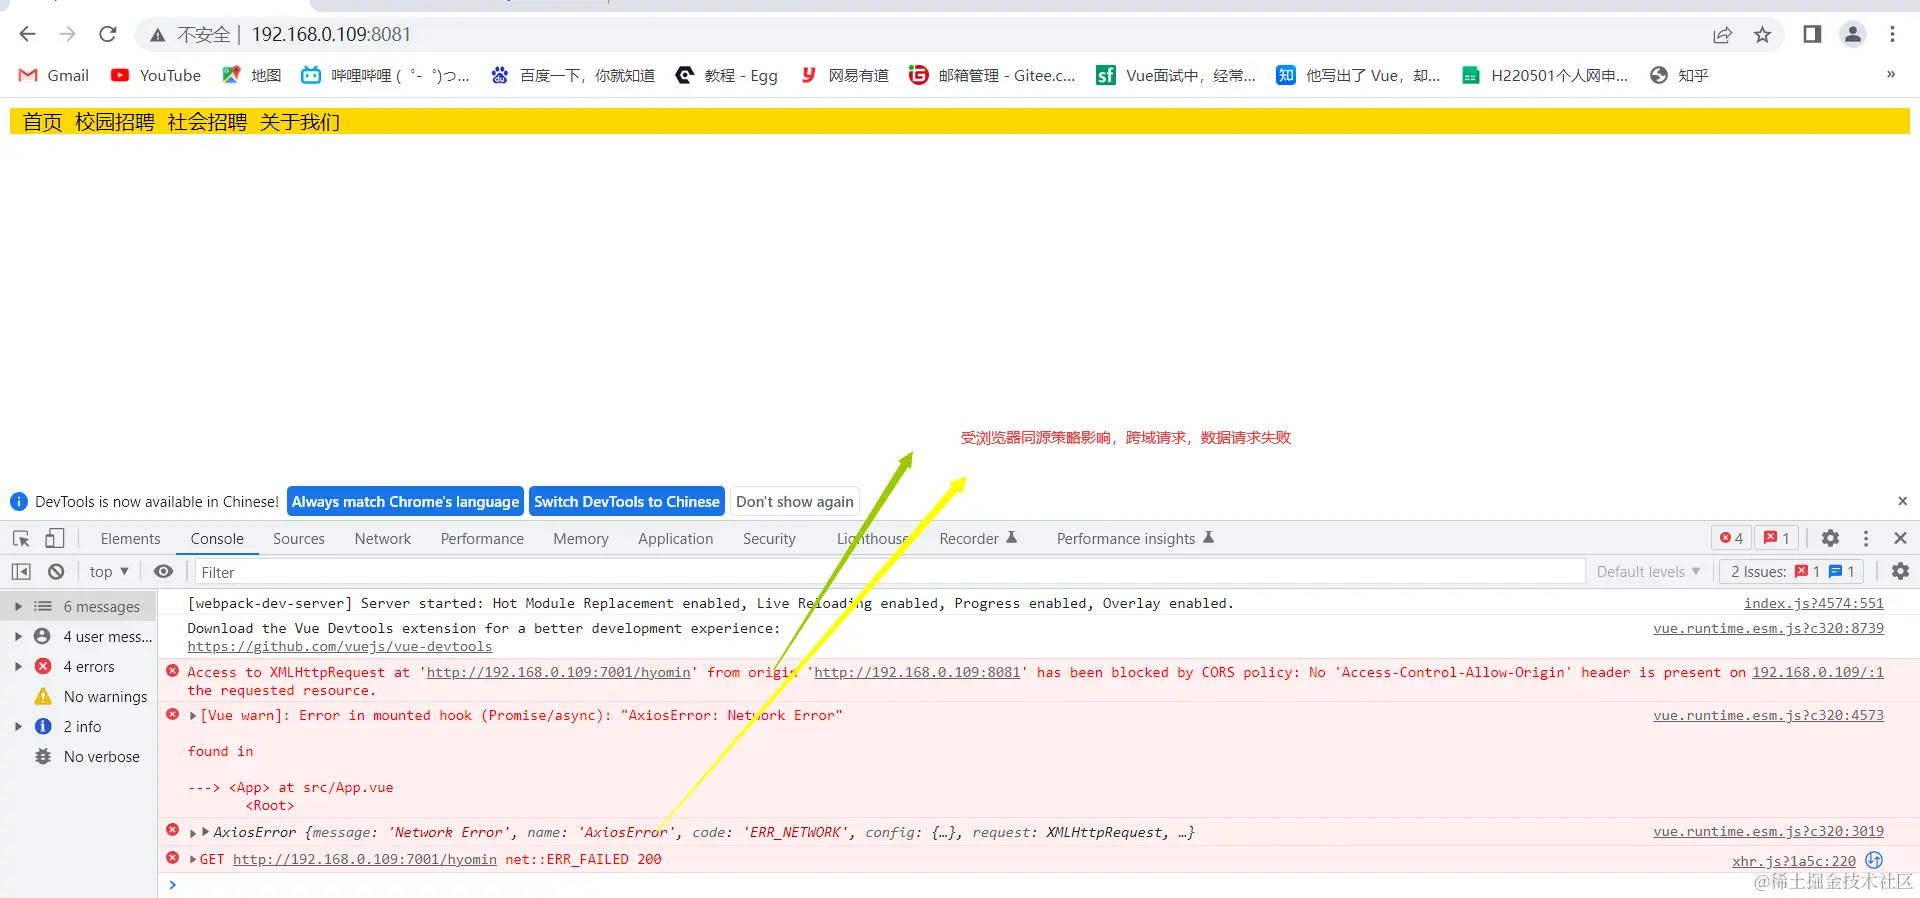The image size is (1920, 898).
Task: Open Chrome's three-dot menu
Action: (x=1892, y=34)
